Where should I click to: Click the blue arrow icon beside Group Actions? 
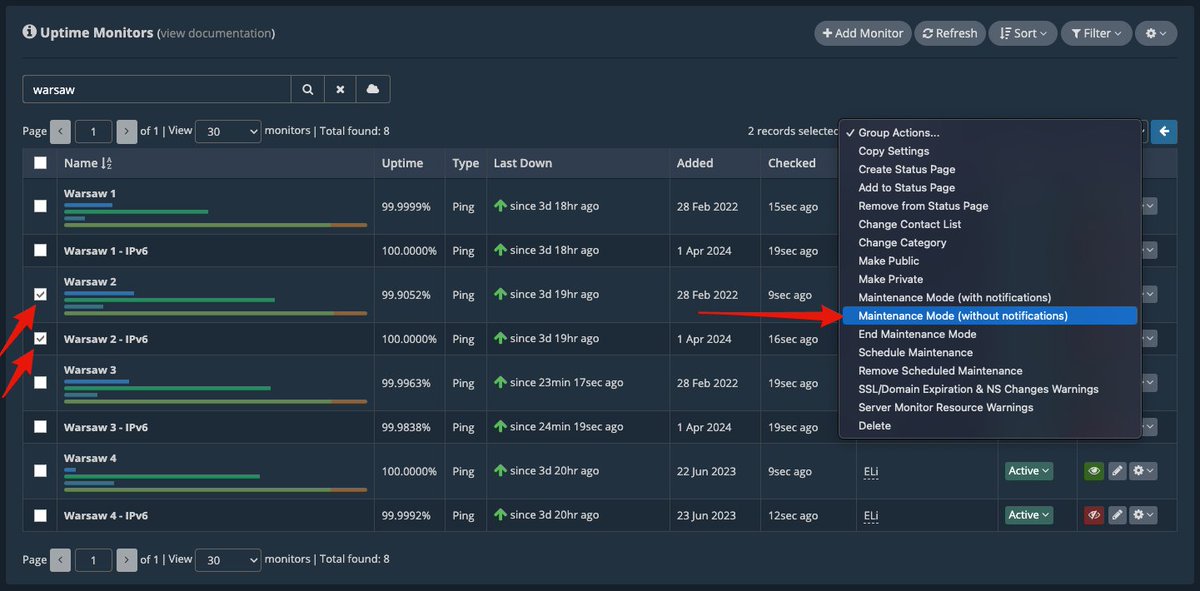click(1163, 131)
